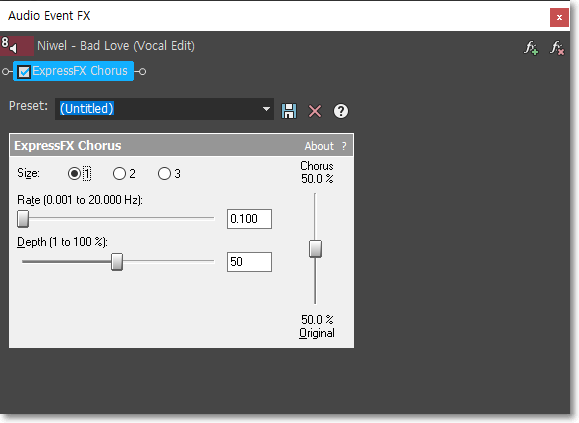Click the audio event speaker icon
The width and height of the screenshot is (579, 423).
click(x=14, y=48)
